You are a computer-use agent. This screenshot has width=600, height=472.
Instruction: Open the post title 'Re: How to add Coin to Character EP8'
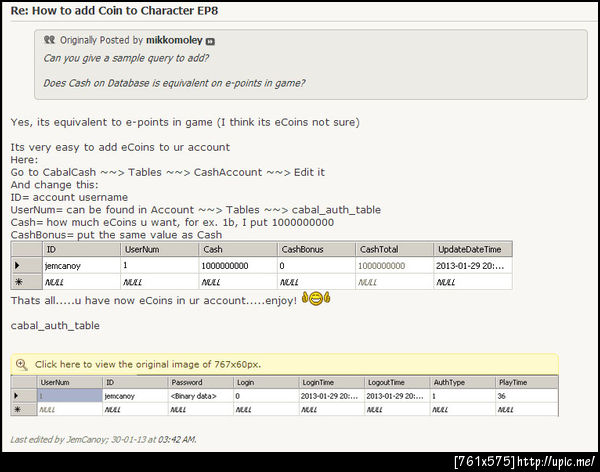(x=114, y=11)
